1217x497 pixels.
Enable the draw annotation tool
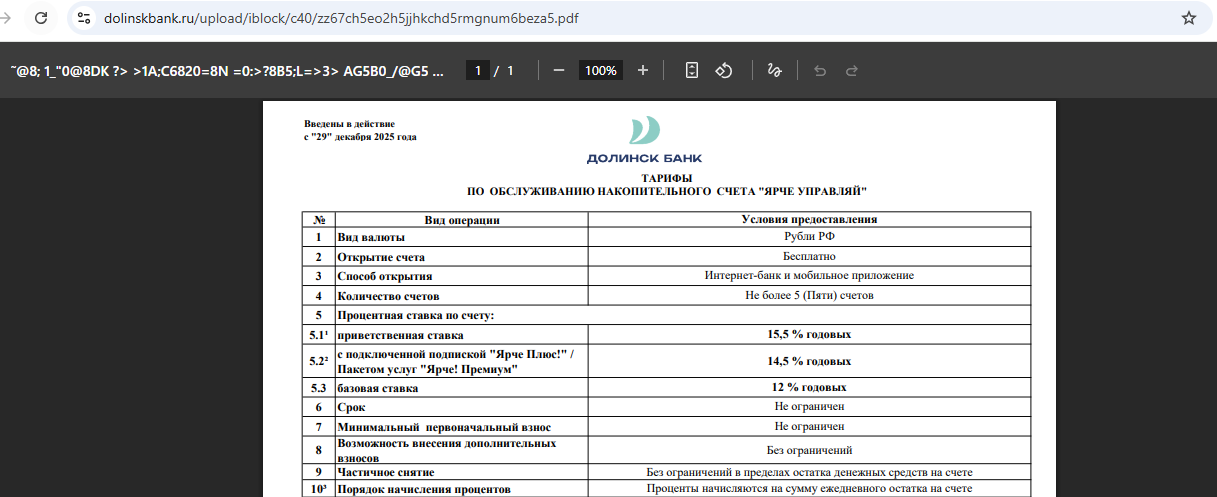(773, 71)
